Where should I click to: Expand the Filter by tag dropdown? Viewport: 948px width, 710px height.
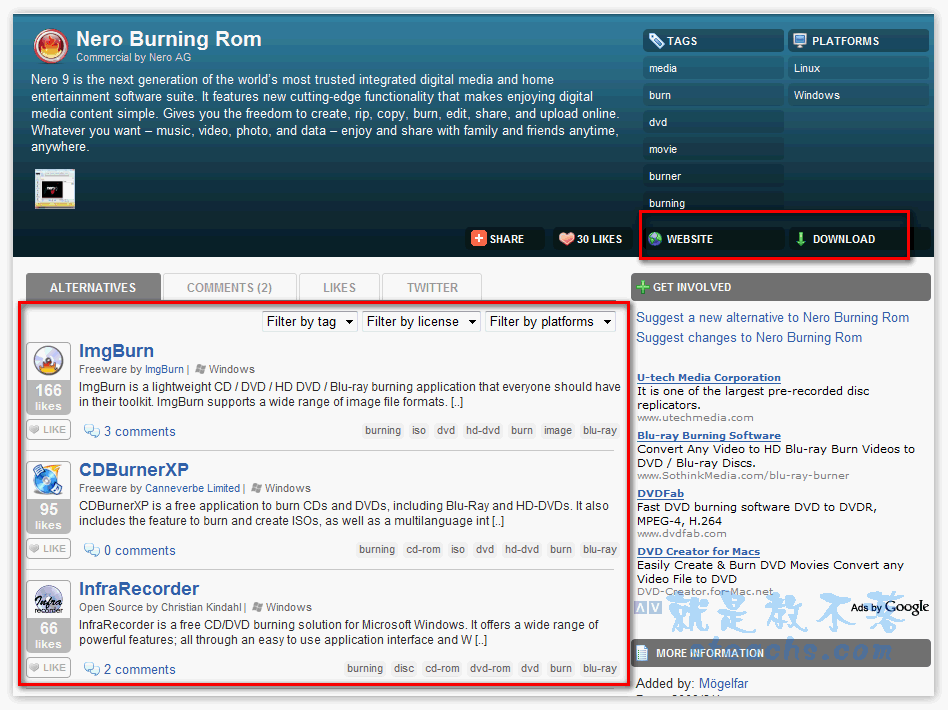[309, 321]
